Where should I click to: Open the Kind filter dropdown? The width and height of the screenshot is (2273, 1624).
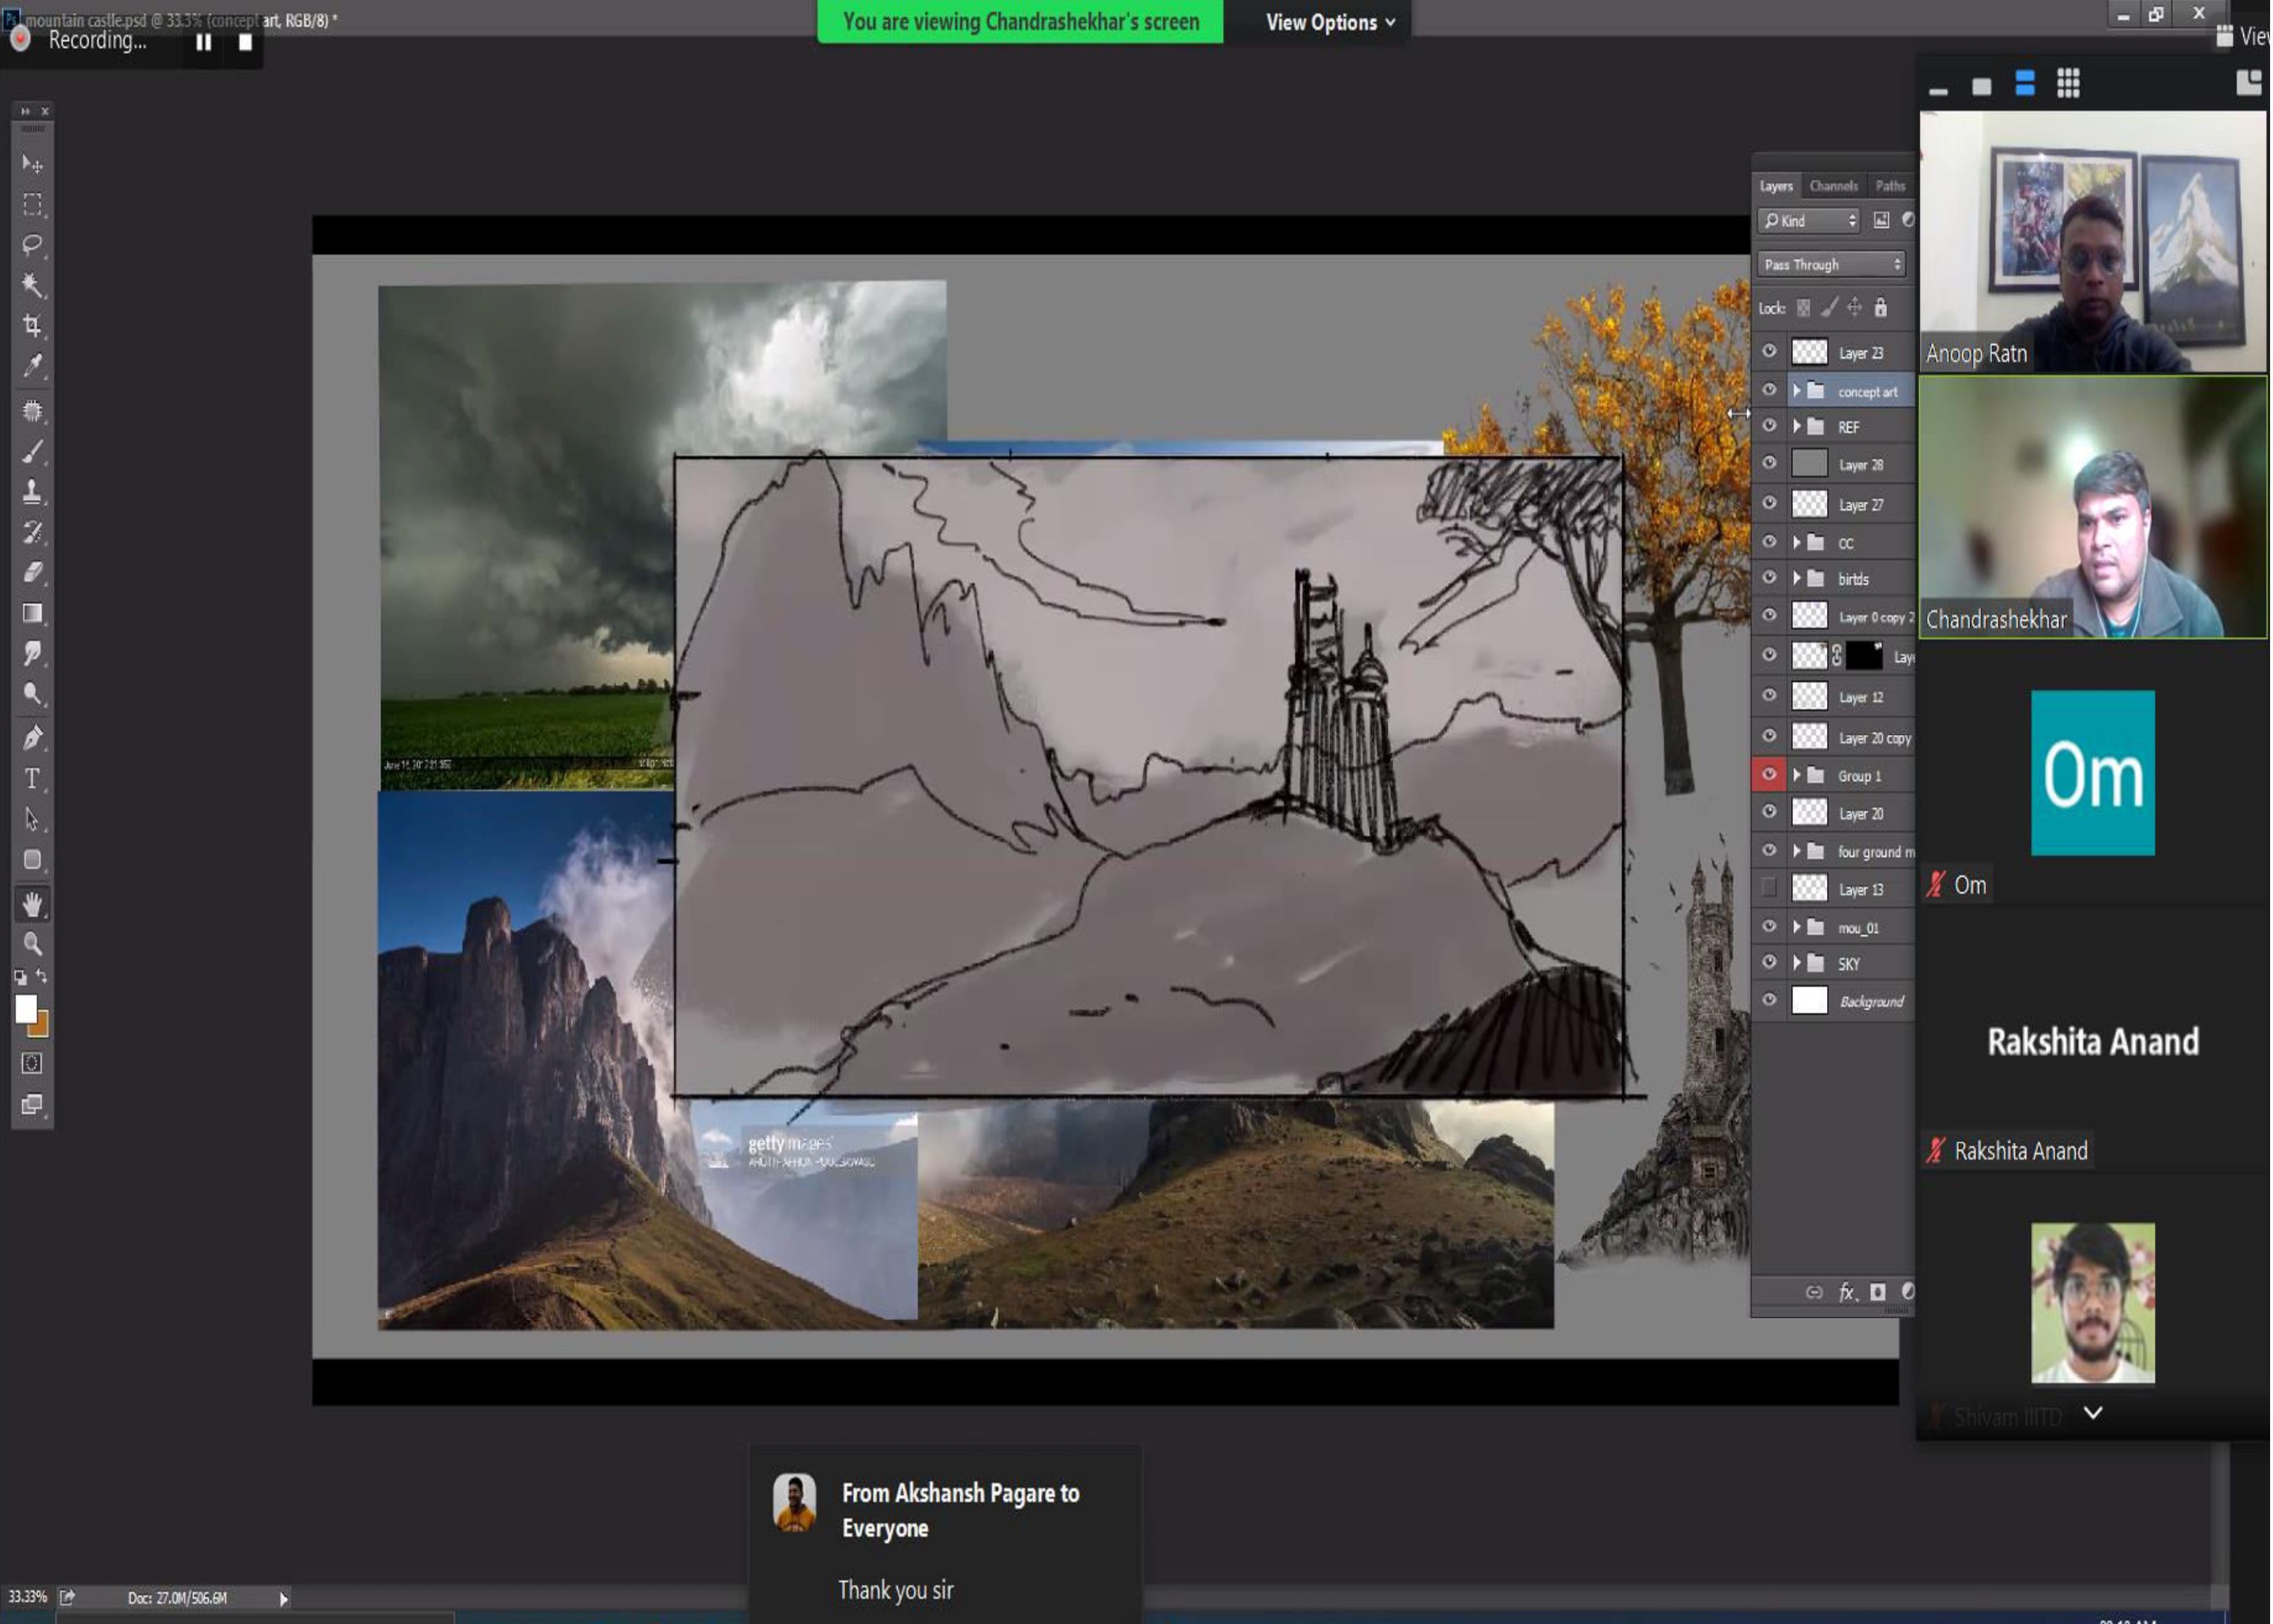1808,220
